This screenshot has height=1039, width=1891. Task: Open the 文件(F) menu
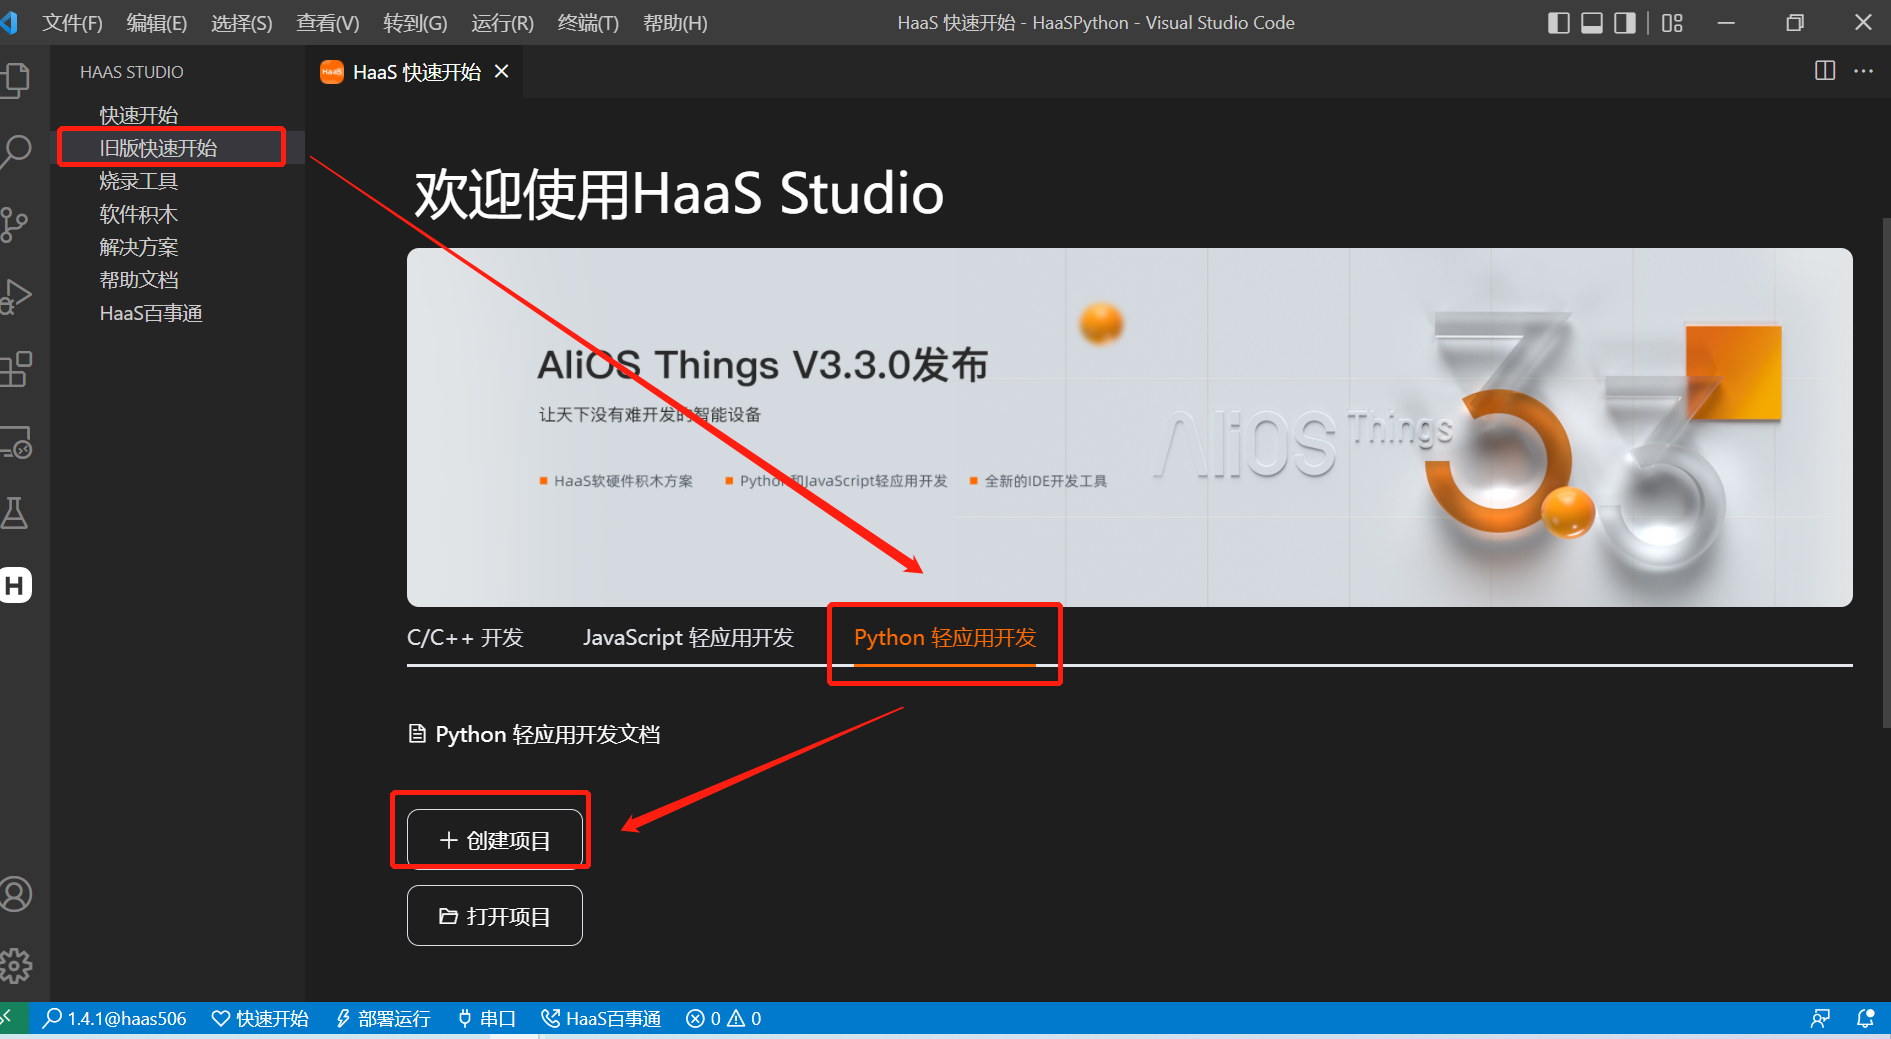72,23
